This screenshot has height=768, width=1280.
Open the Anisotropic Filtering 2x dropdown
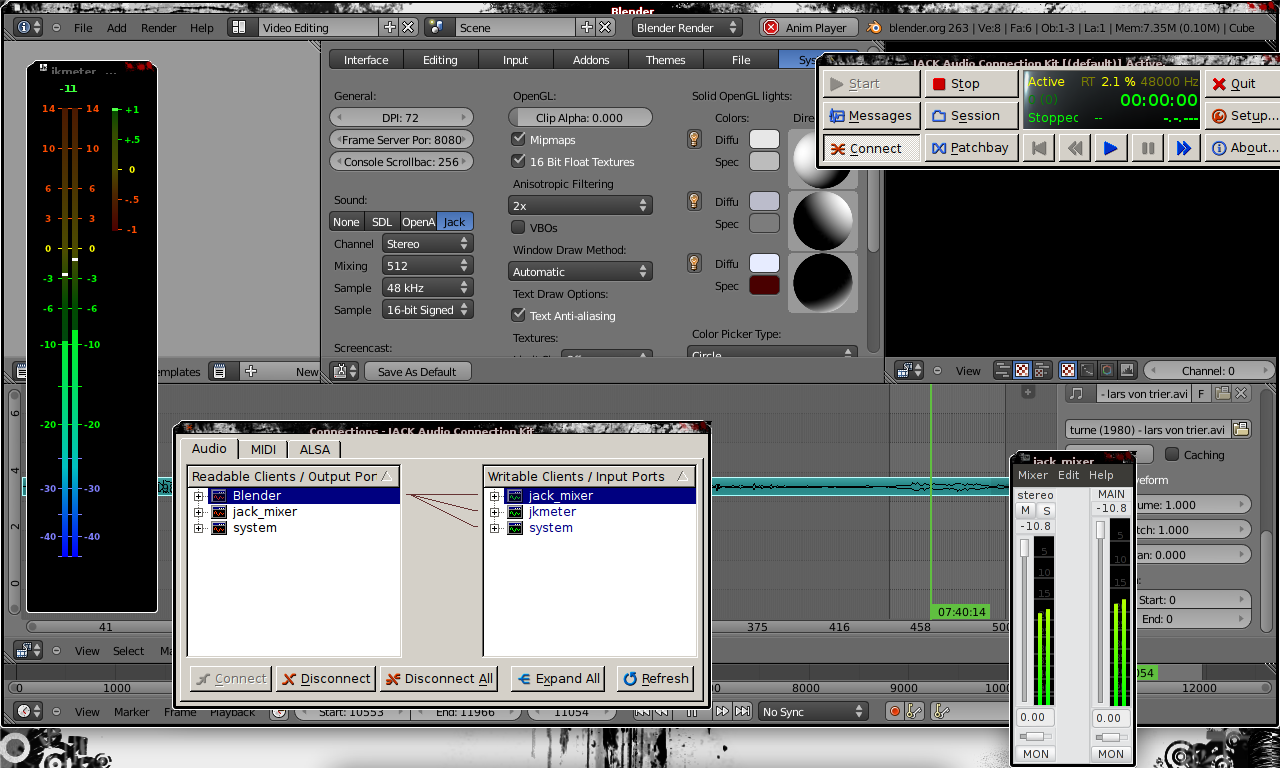pyautogui.click(x=580, y=206)
